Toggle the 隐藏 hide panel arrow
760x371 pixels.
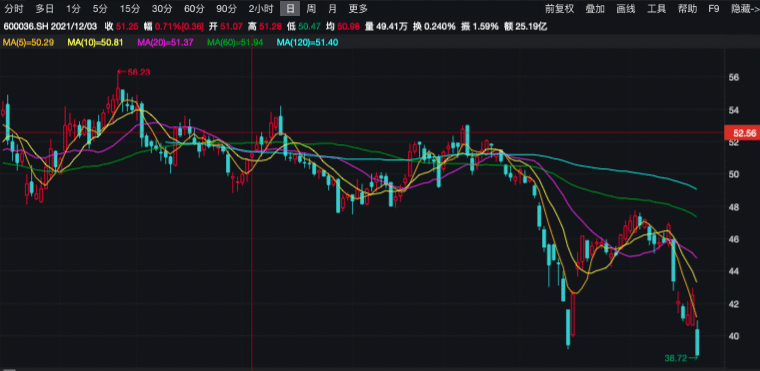click(744, 8)
